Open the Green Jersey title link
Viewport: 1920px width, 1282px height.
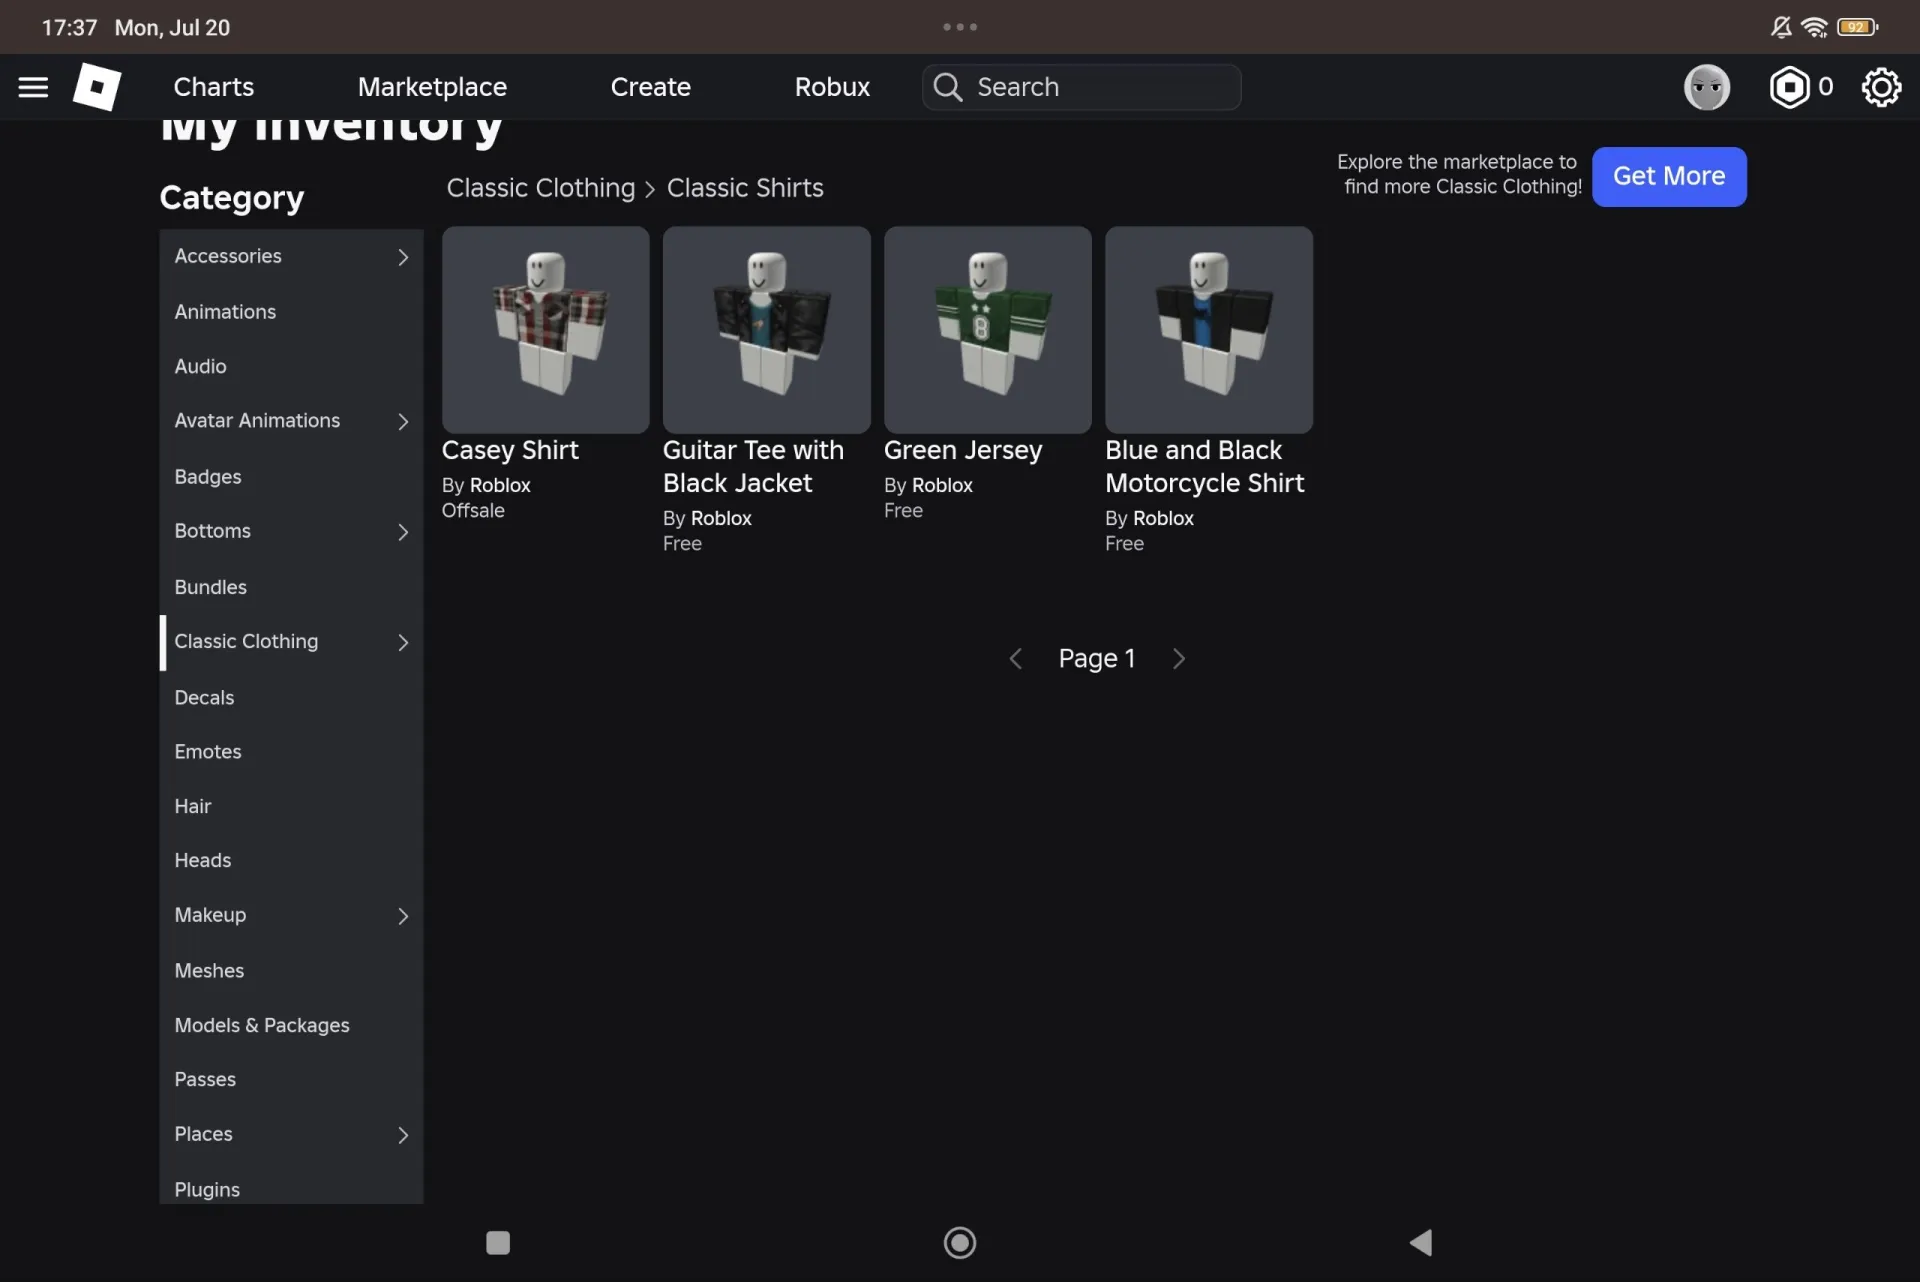963,450
